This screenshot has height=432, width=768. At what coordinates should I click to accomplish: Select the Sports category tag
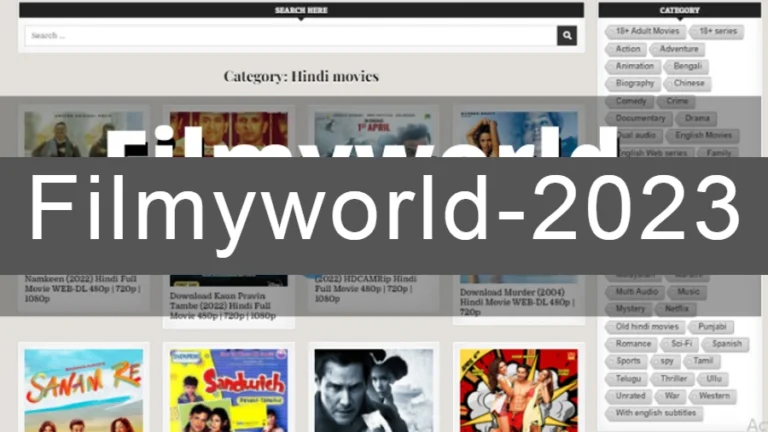(626, 361)
